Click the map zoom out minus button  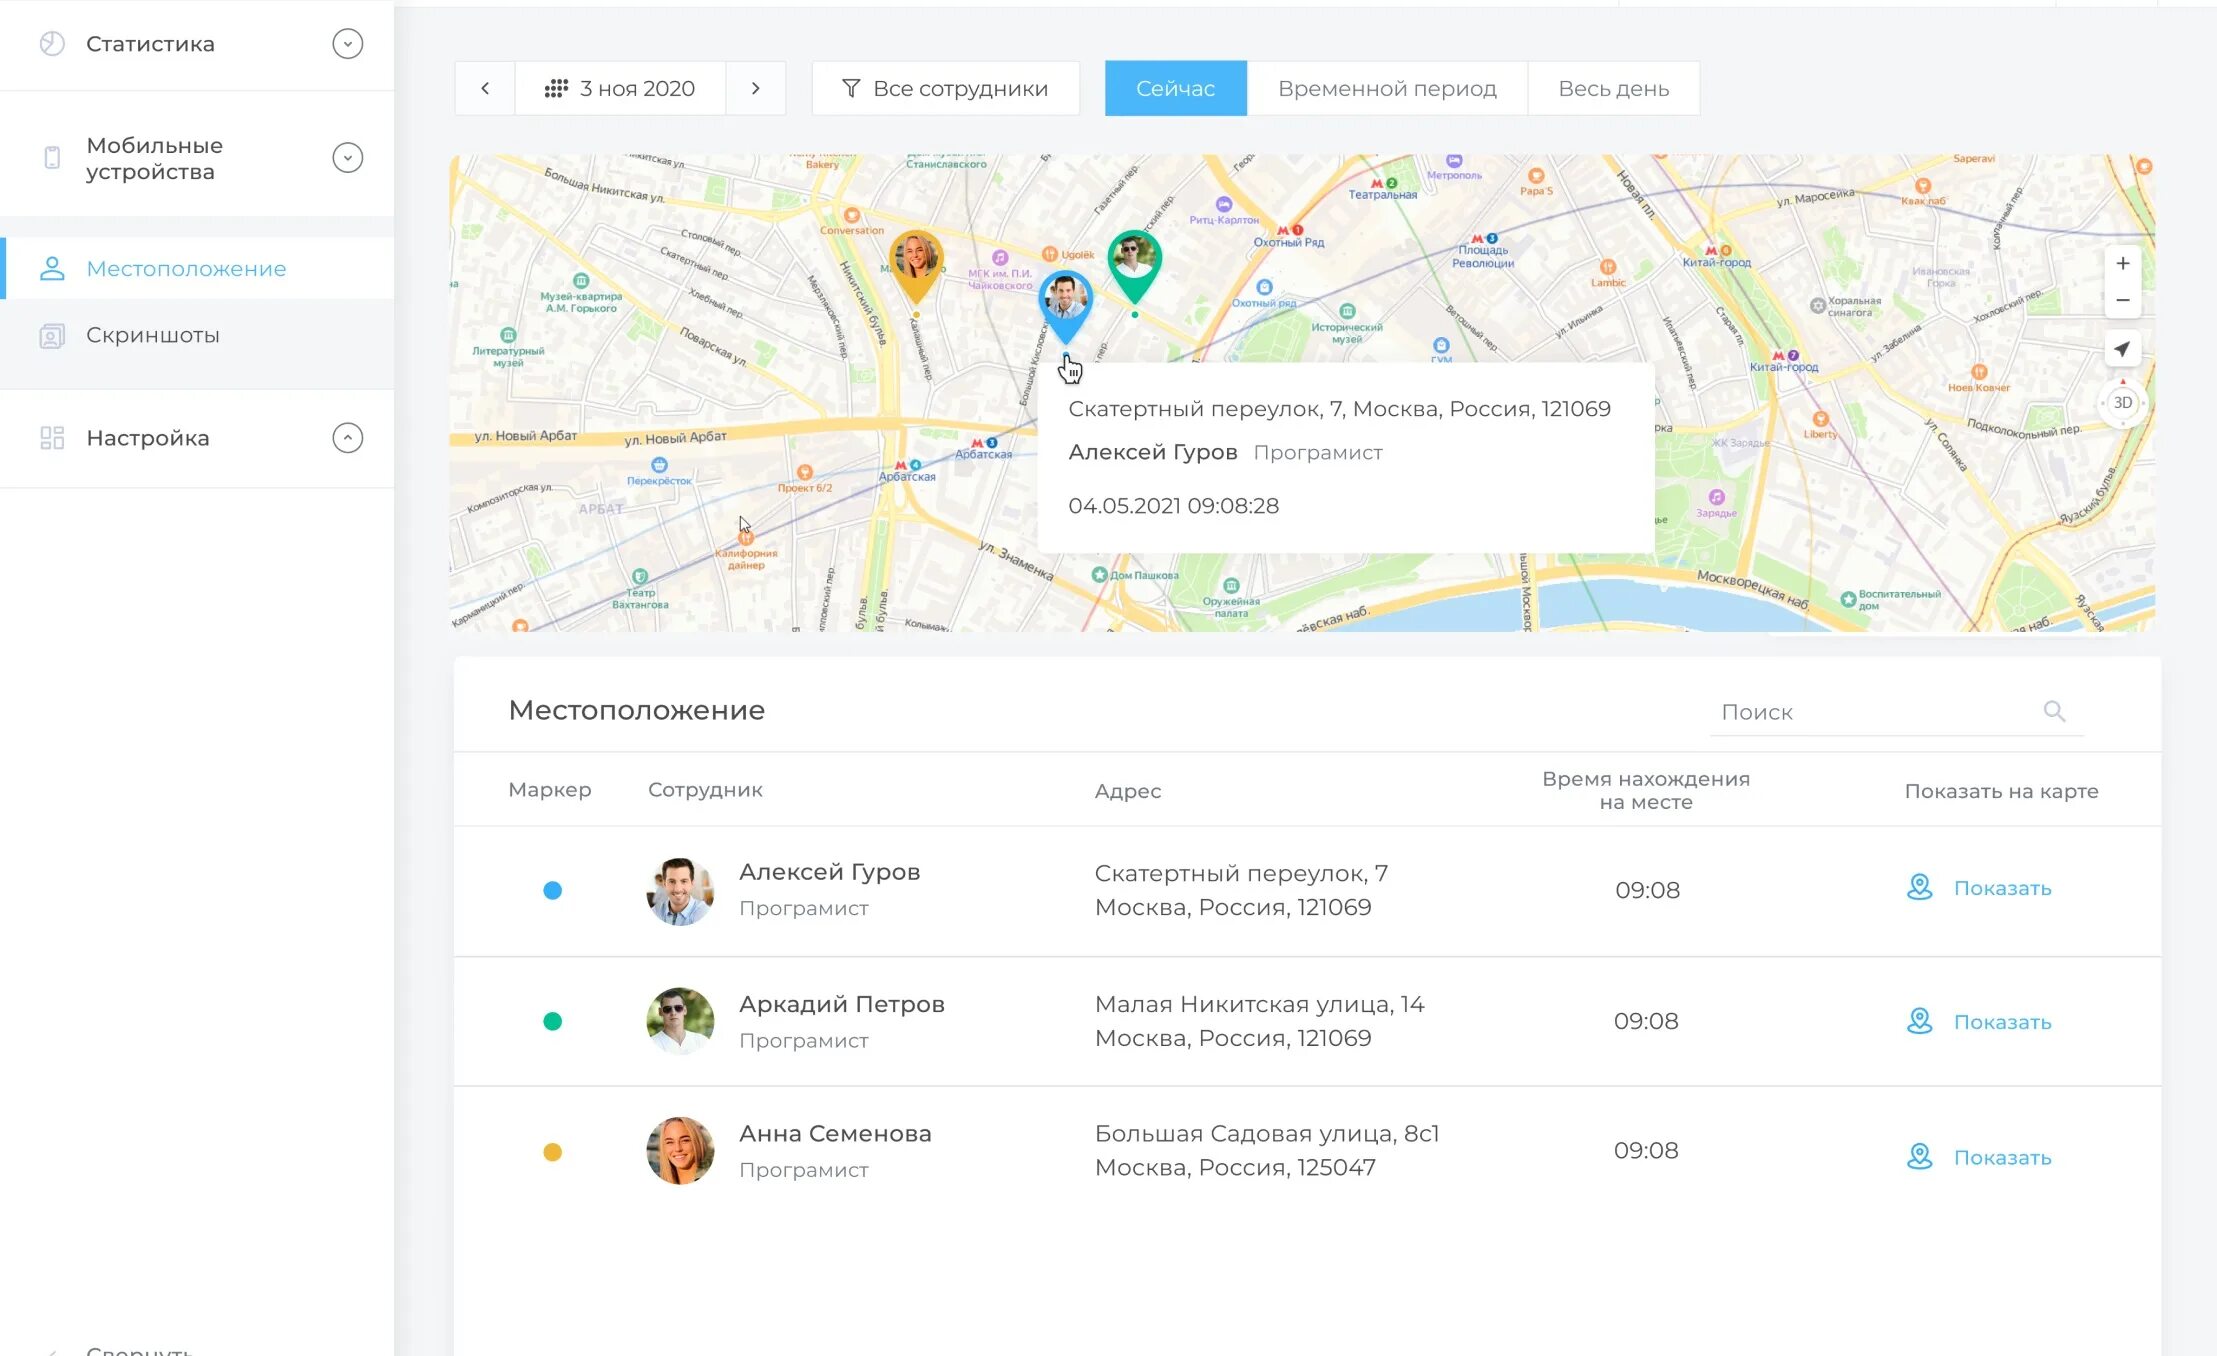click(2122, 300)
